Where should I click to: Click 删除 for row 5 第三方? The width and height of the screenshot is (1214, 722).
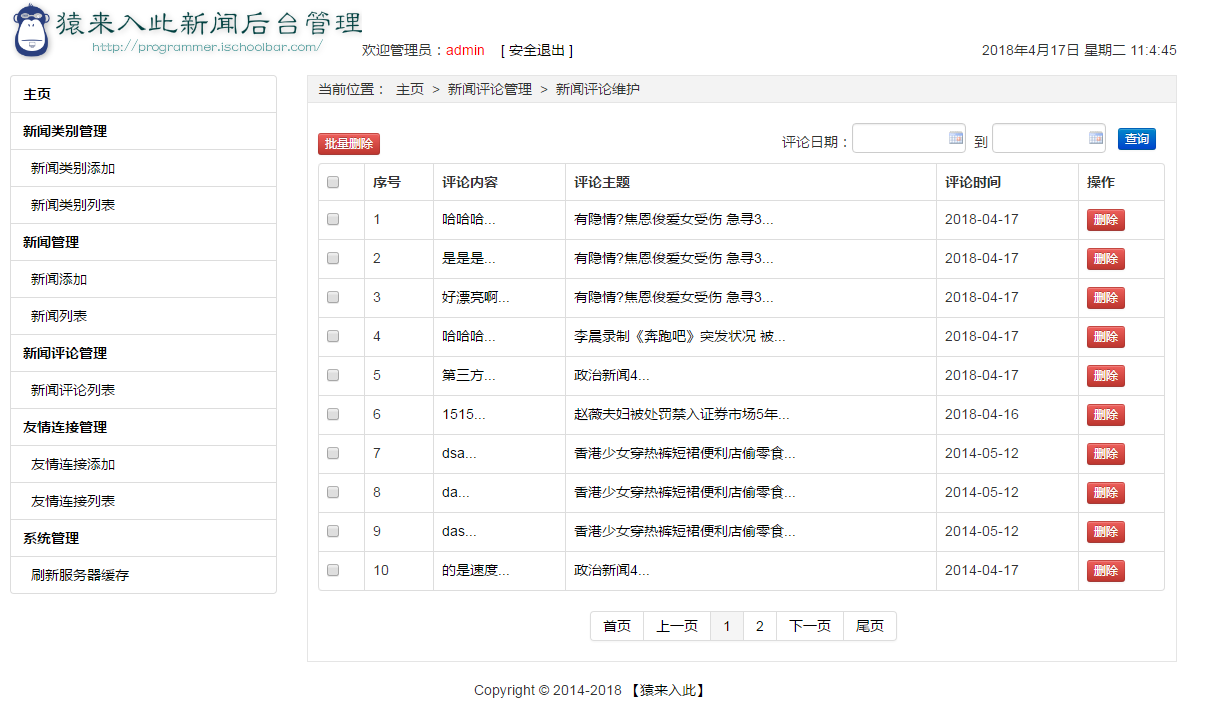click(x=1106, y=376)
